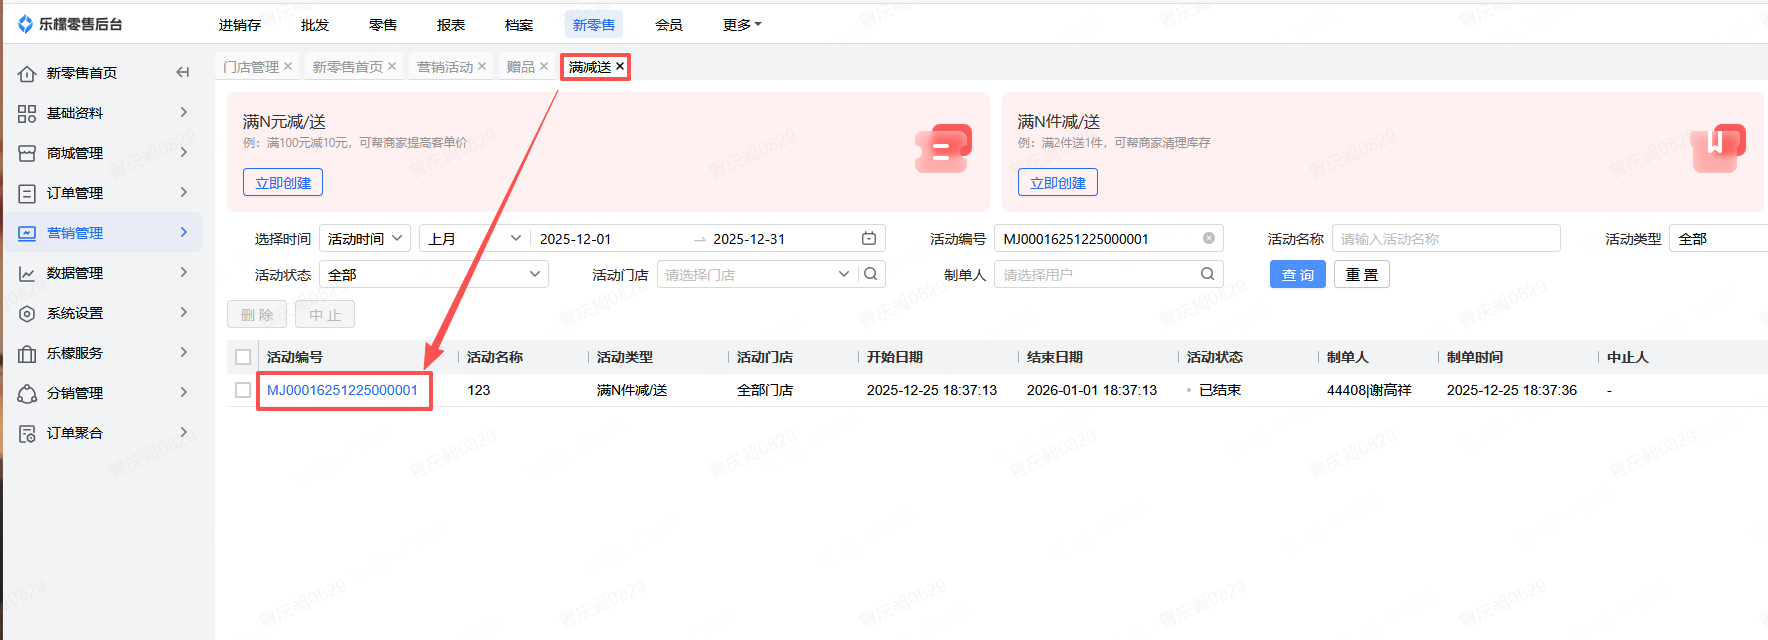Expand 基础资料 sidebar chevron

[183, 112]
